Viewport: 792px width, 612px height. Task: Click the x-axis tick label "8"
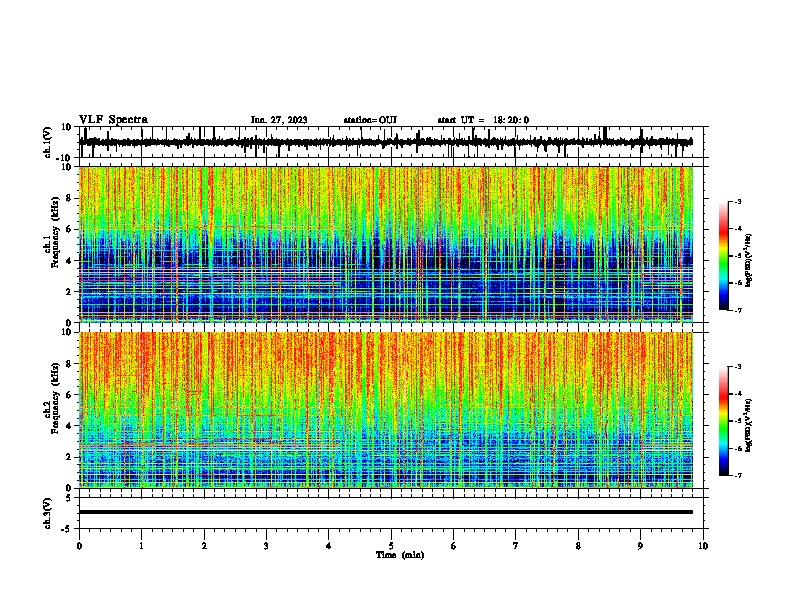pyautogui.click(x=578, y=546)
